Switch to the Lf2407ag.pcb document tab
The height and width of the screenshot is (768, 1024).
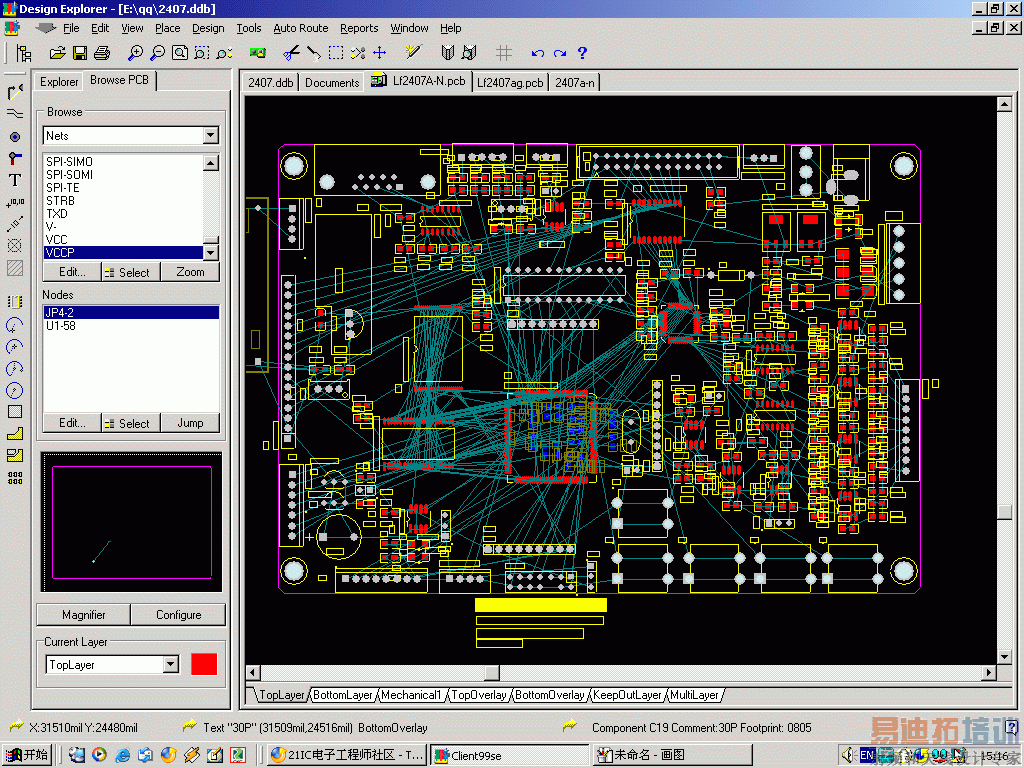click(510, 82)
